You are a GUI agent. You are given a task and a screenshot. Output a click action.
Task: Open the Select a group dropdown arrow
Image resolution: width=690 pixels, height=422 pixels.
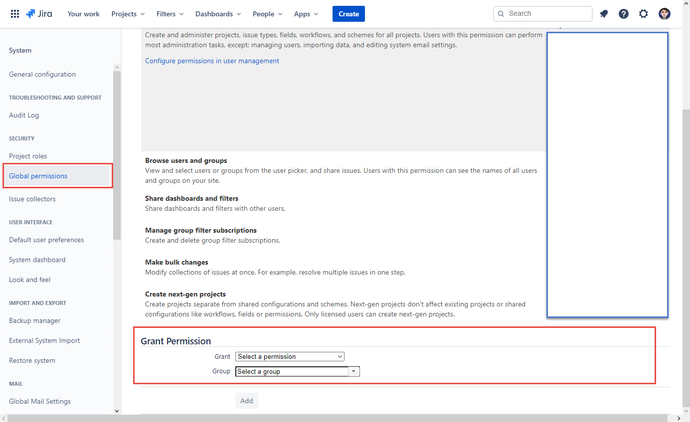click(353, 371)
